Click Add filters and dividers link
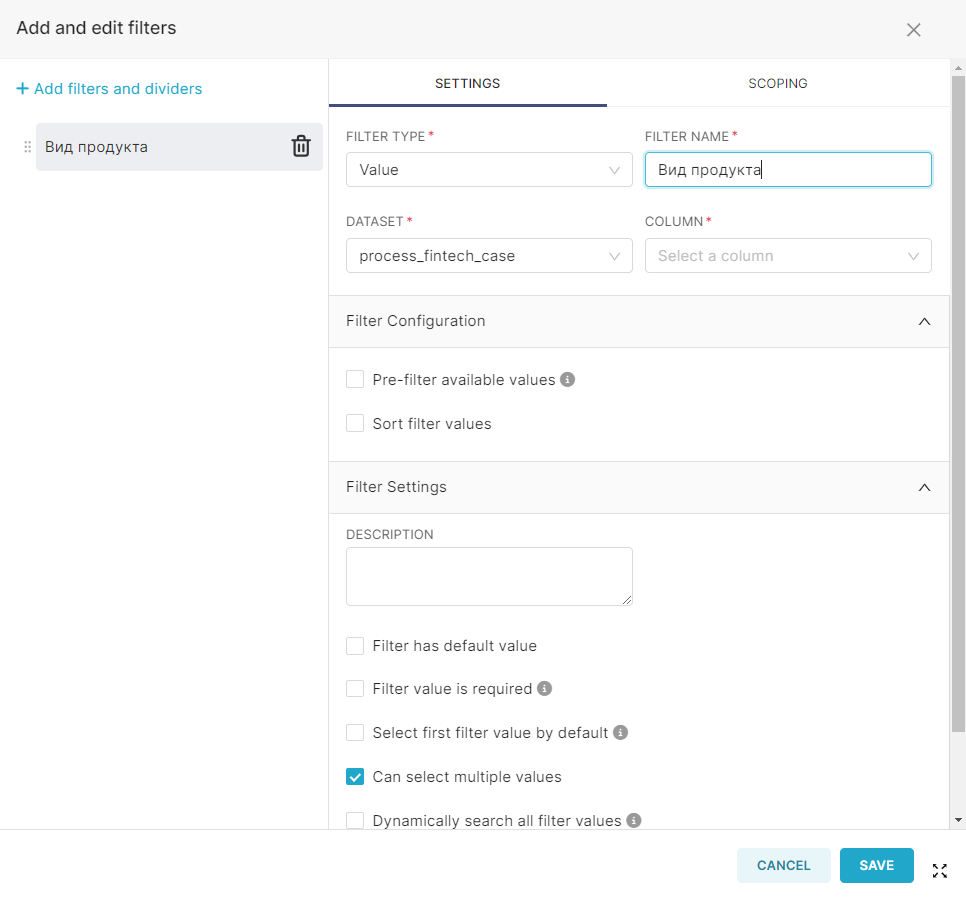This screenshot has width=966, height=899. (x=109, y=89)
